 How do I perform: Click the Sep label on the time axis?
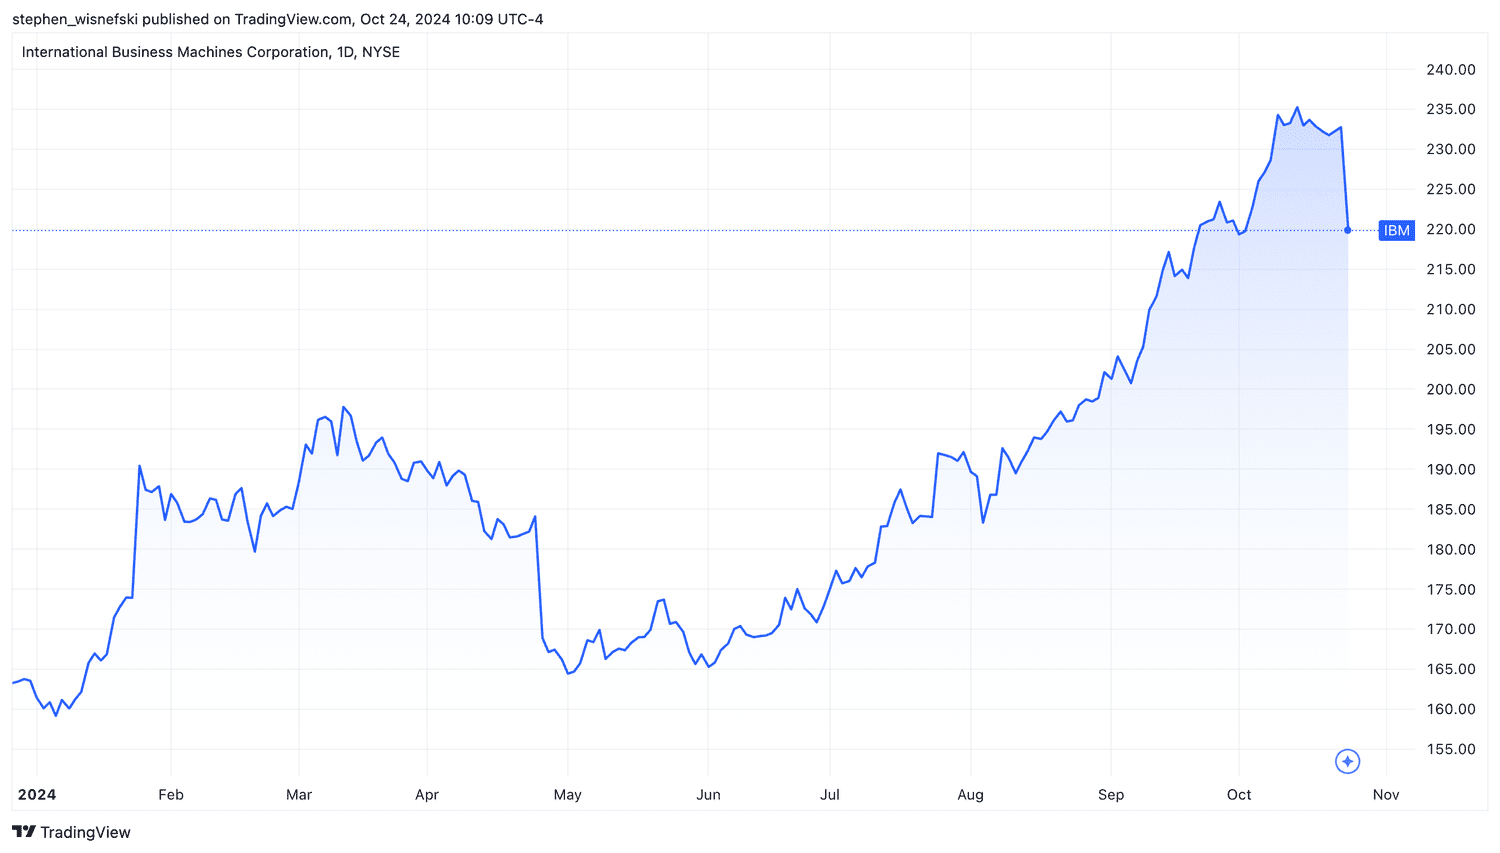(1111, 795)
